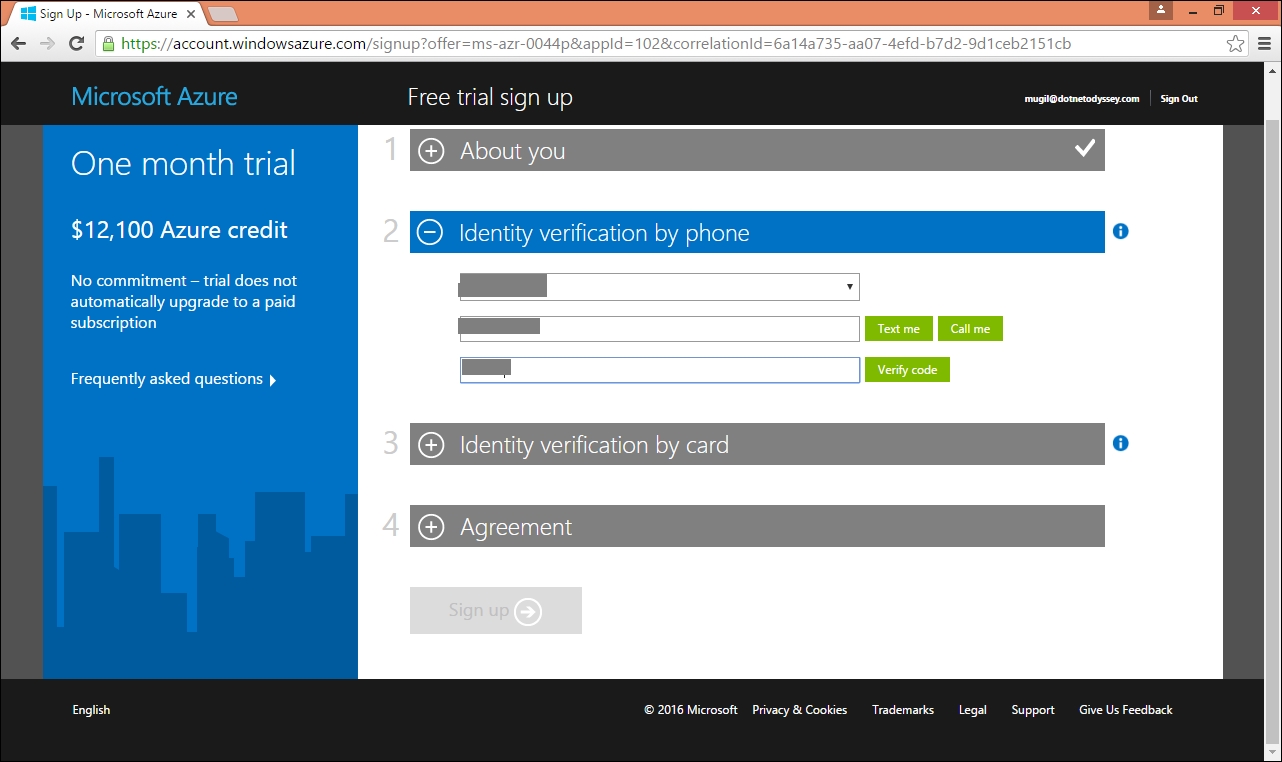
Task: Click the Verify code button
Action: (x=907, y=370)
